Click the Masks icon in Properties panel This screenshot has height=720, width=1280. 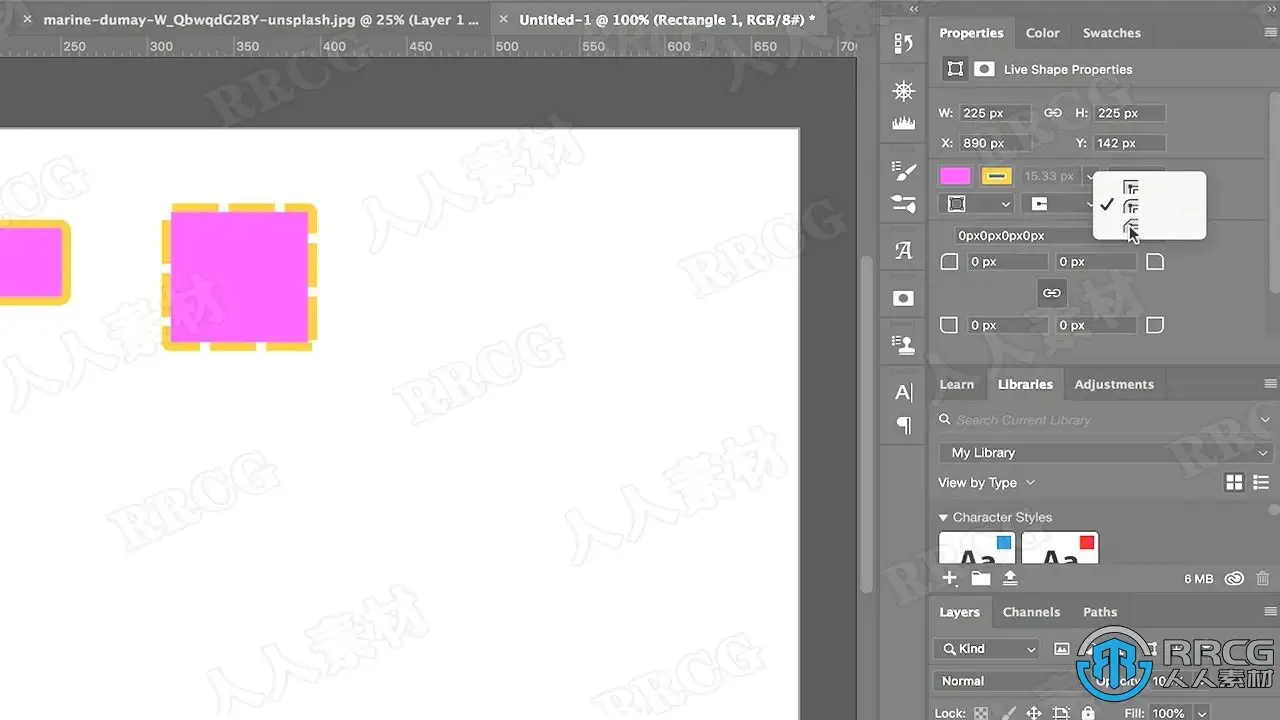(984, 69)
